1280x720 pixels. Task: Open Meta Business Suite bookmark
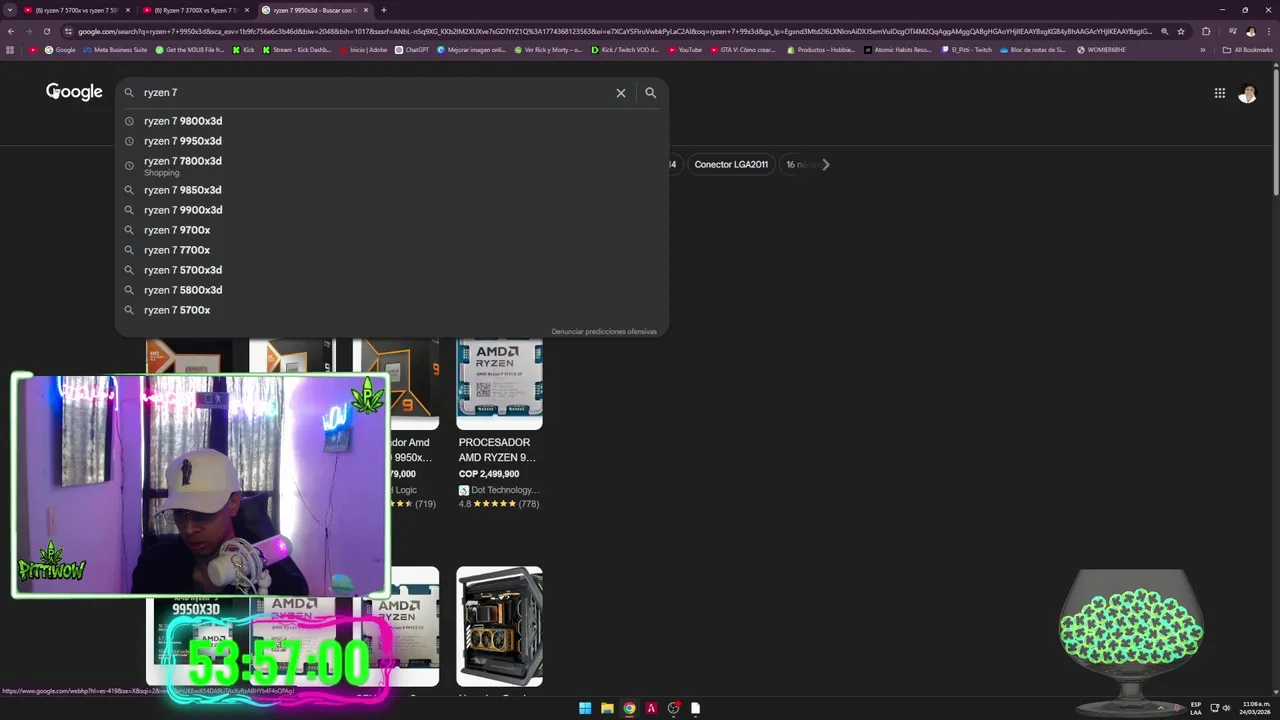pyautogui.click(x=115, y=49)
